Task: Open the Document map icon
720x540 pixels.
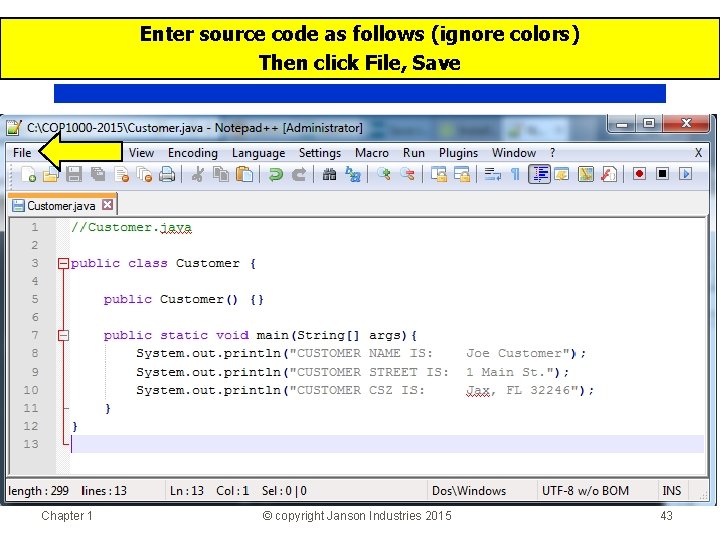Action: coord(585,174)
